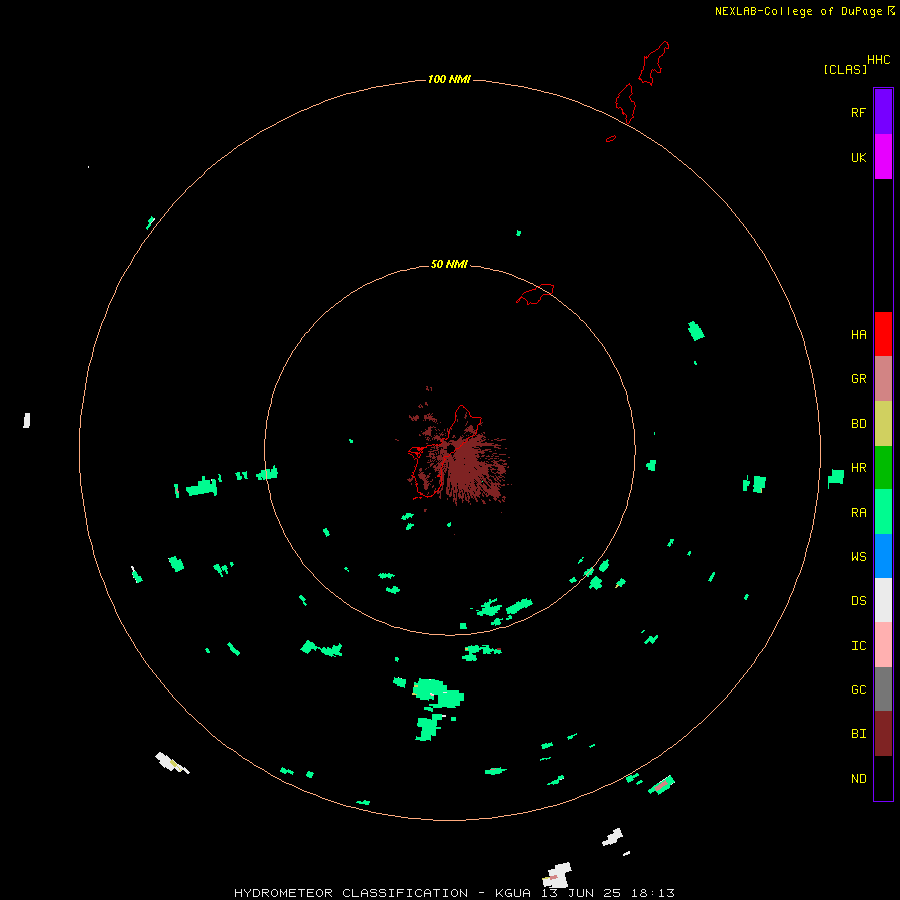Screen dimensions: 900x900
Task: Click the HA legend label
Action: 858,335
